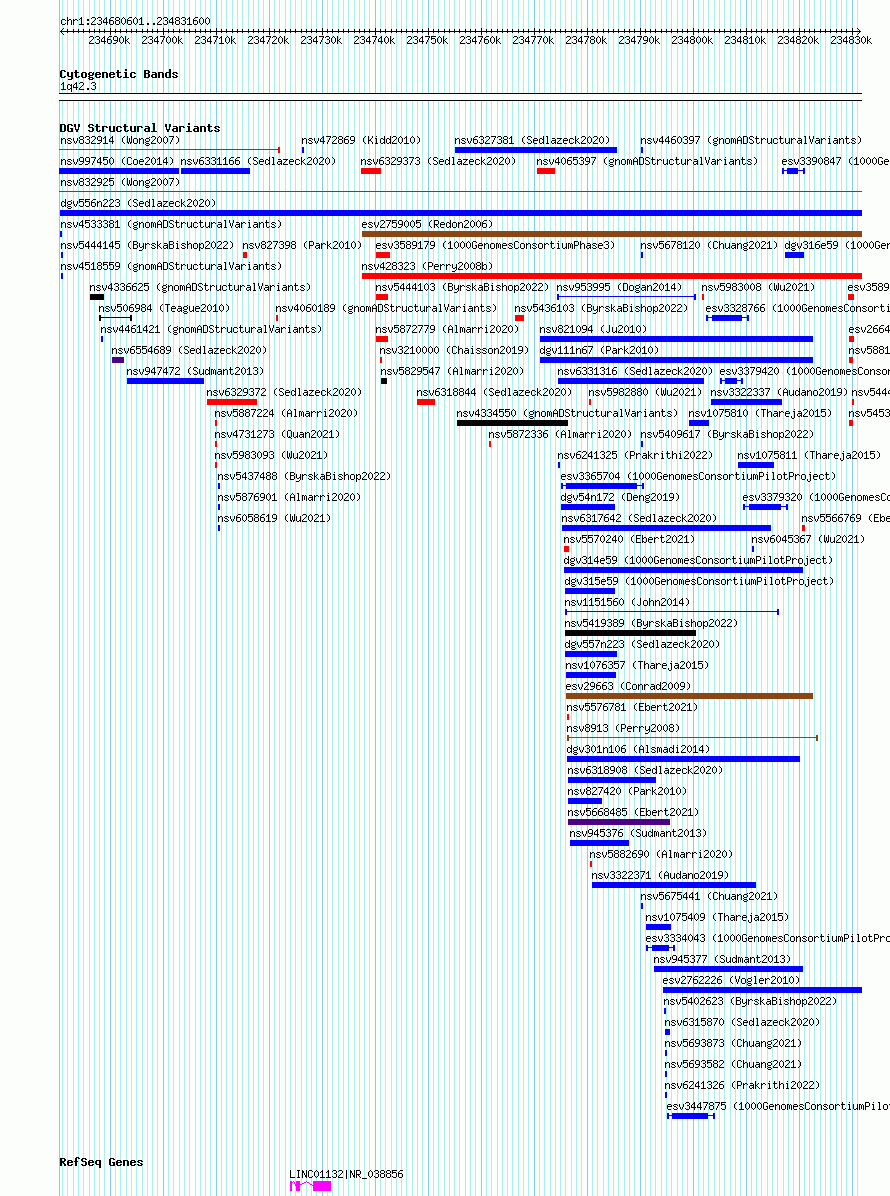Click the nsv6317642 (Sedlazeck2020) label

click(x=639, y=518)
